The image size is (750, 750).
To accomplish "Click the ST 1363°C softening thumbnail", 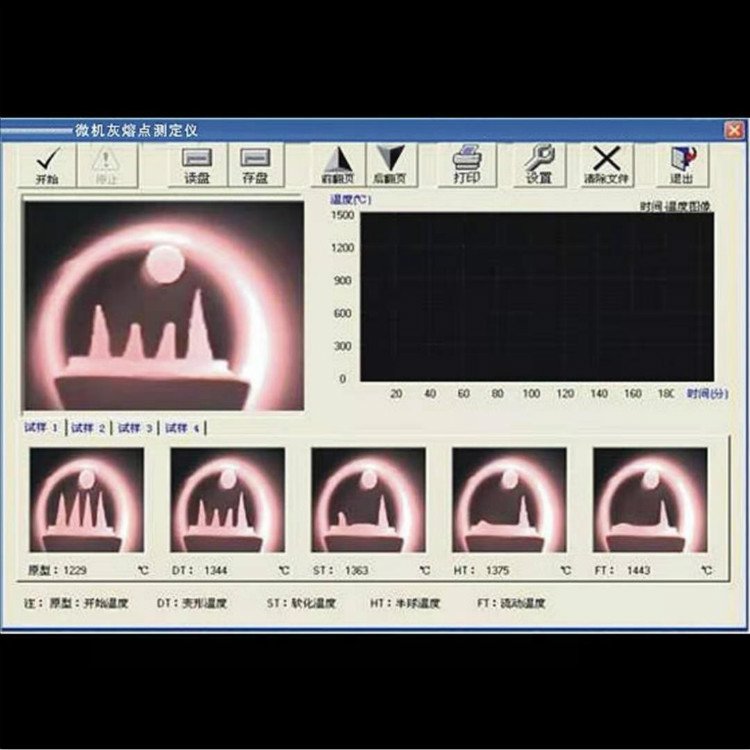I will tap(368, 499).
